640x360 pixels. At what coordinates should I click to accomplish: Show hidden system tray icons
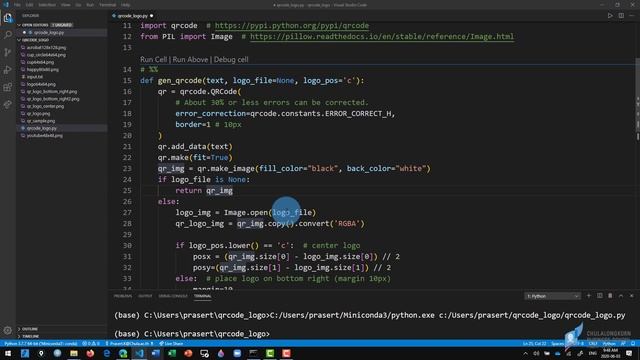coord(525,353)
